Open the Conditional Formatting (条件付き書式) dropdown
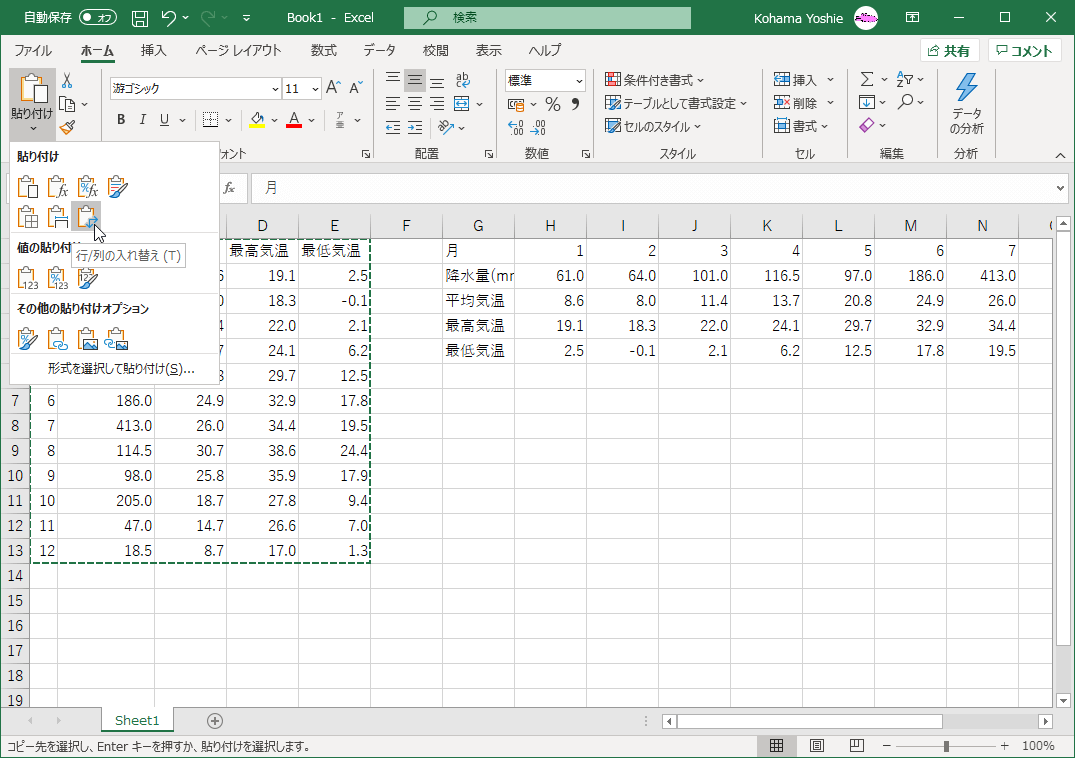This screenshot has height=758, width=1075. pyautogui.click(x=655, y=80)
